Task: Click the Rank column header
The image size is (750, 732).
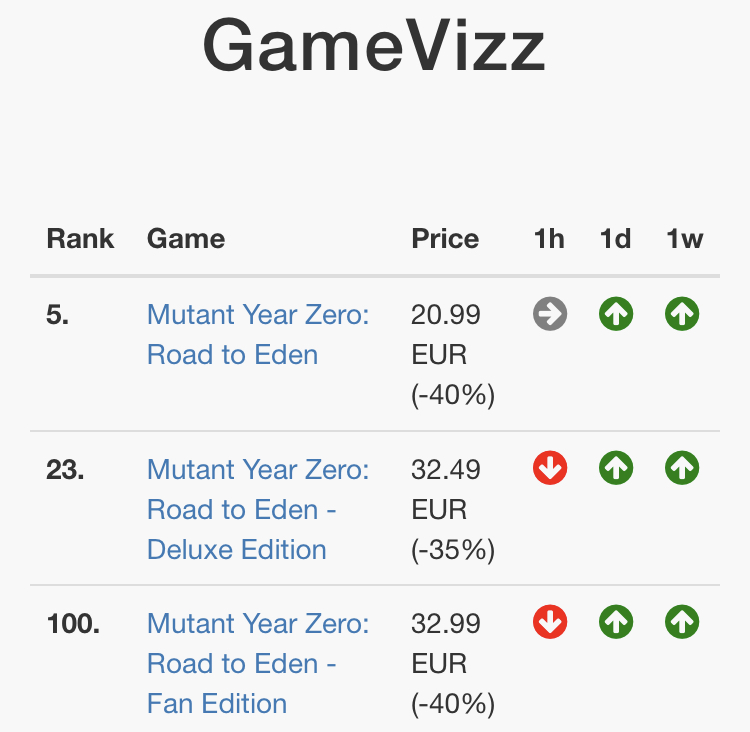Action: tap(80, 238)
